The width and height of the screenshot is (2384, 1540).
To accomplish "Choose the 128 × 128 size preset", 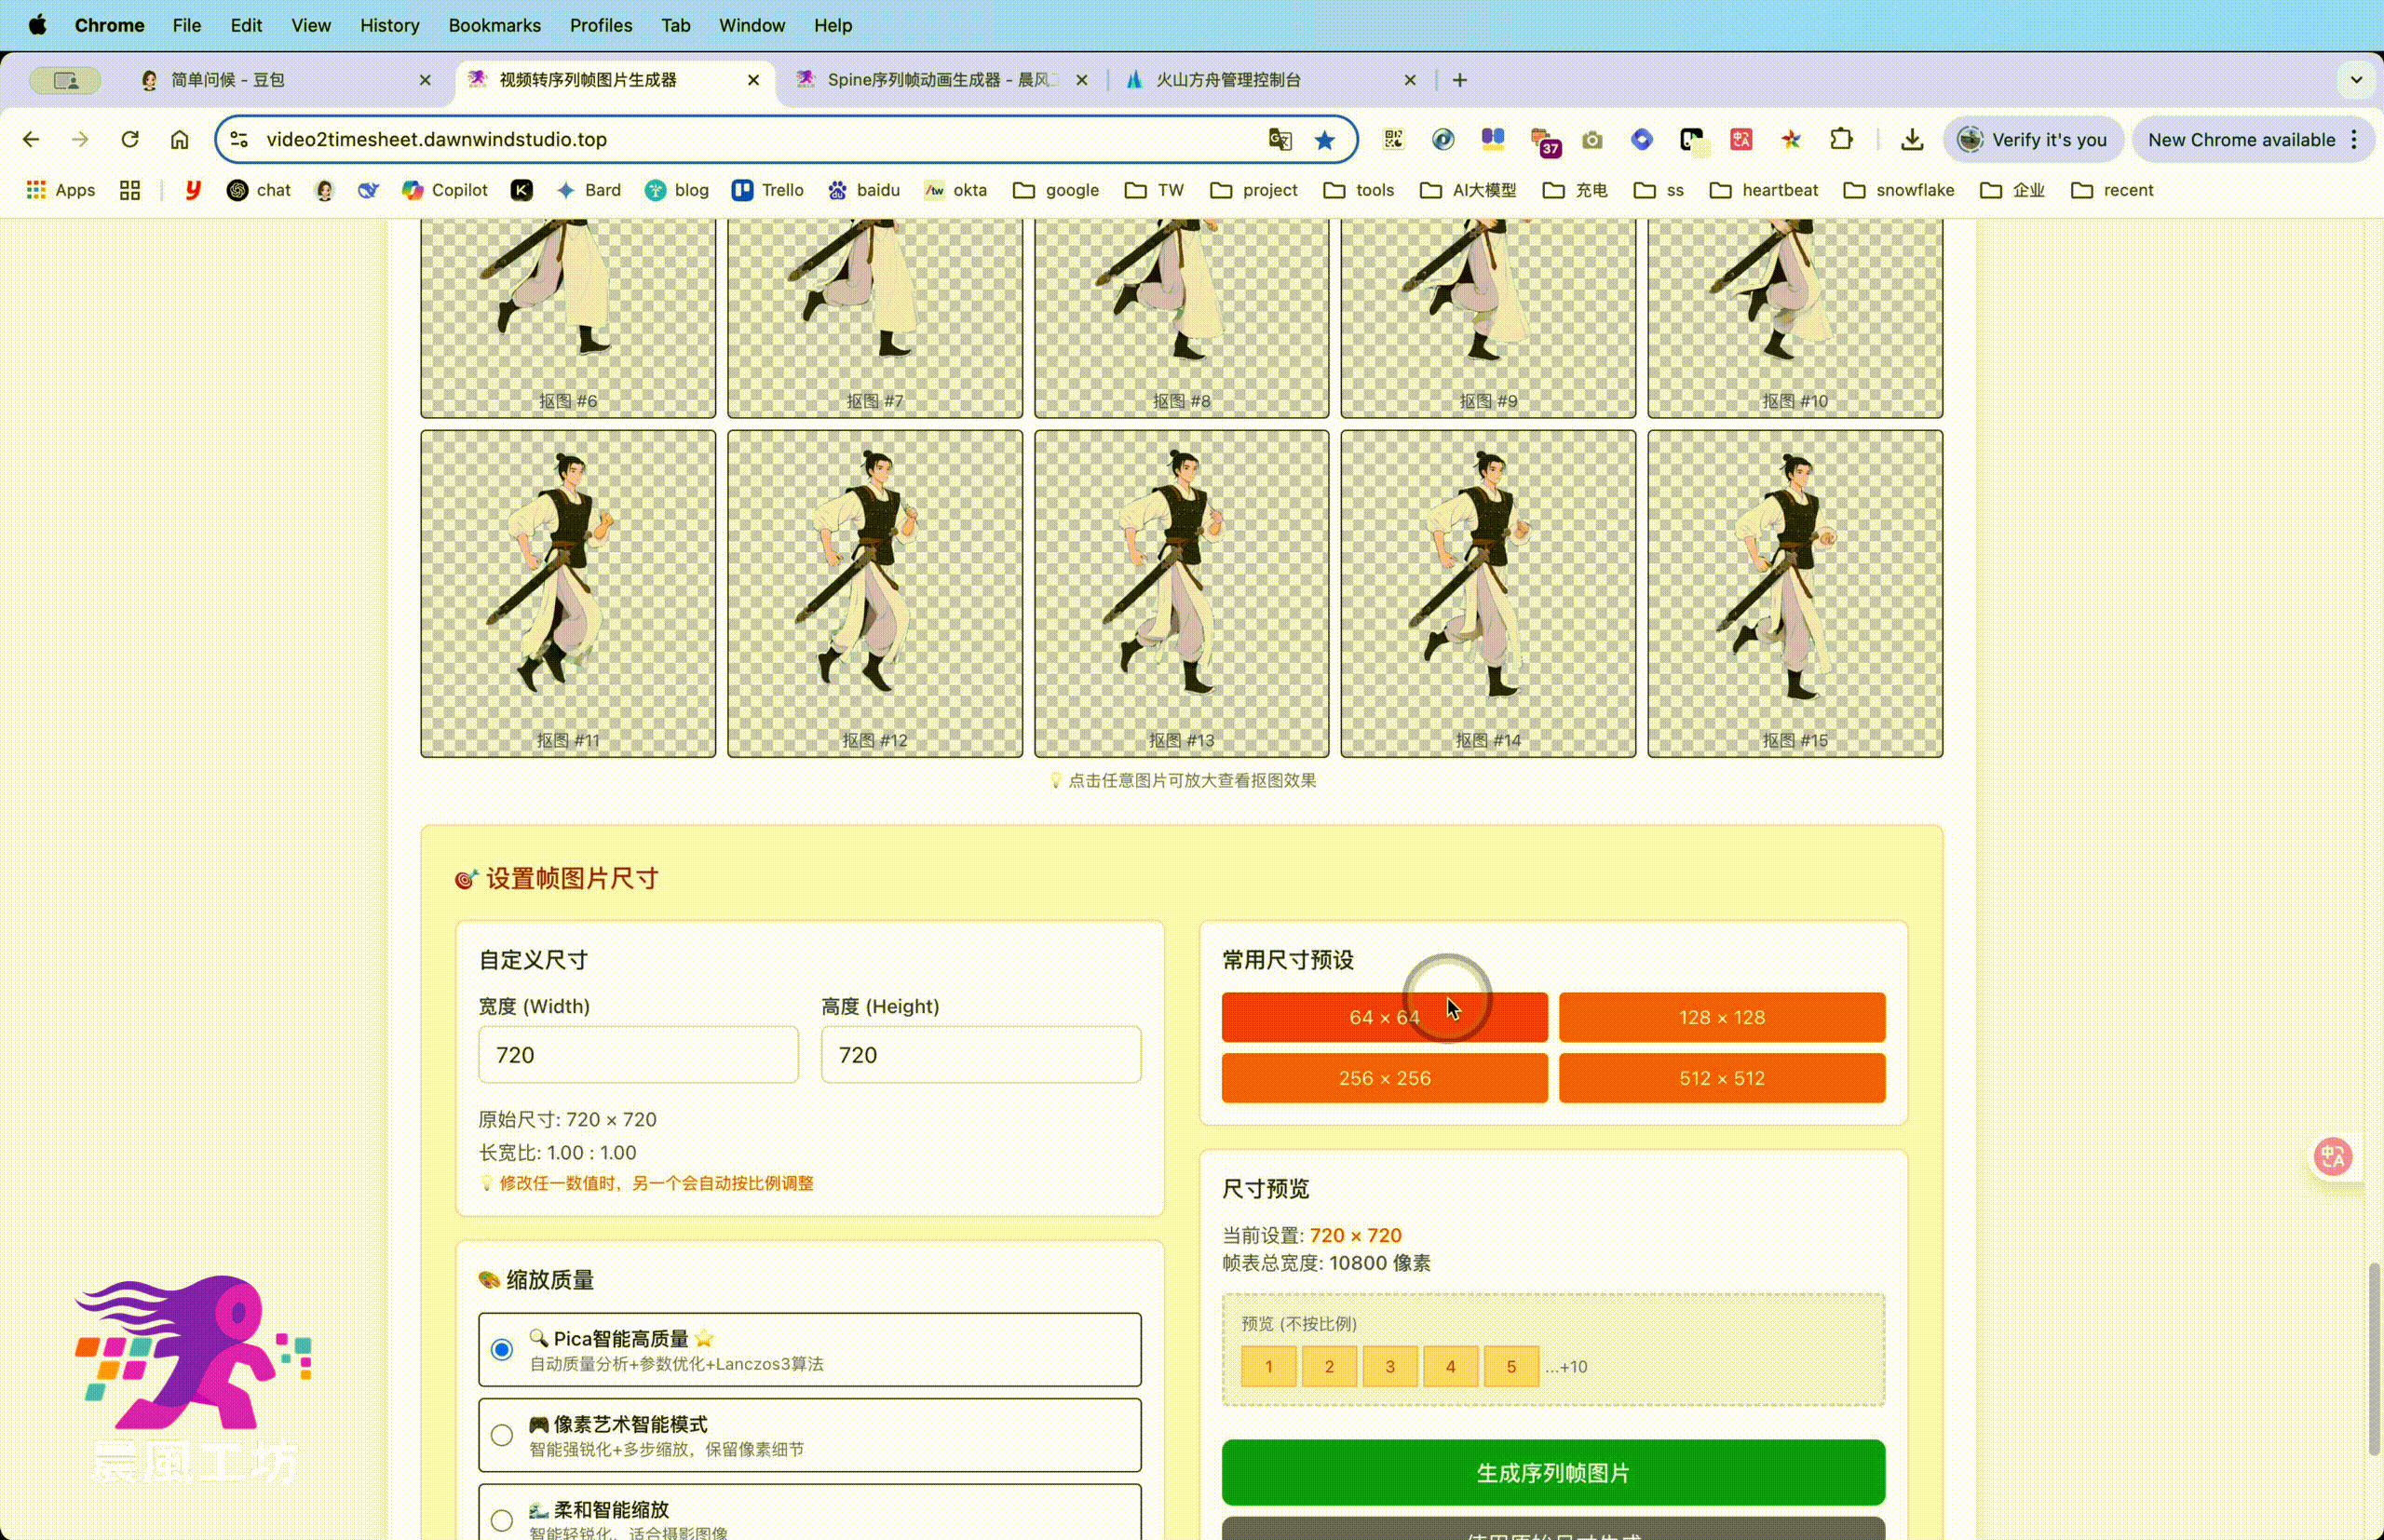I will tap(1721, 1017).
